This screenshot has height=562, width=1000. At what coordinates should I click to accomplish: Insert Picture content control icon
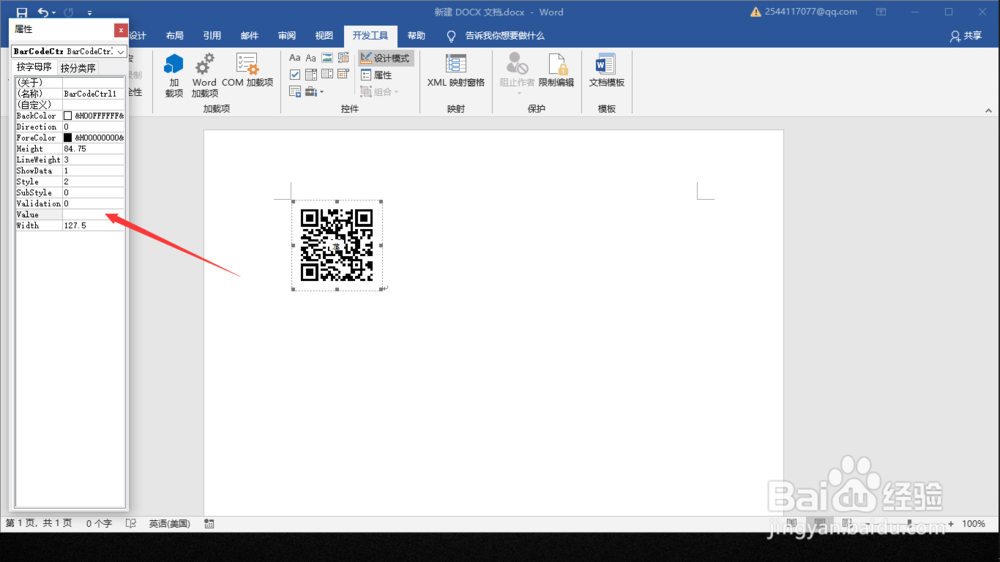(327, 58)
